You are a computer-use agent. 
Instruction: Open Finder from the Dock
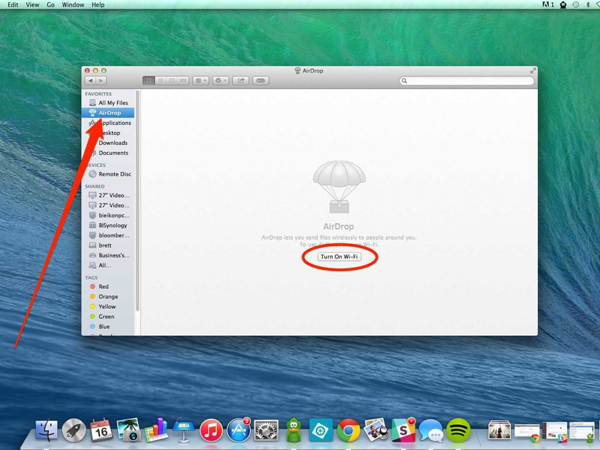46,430
